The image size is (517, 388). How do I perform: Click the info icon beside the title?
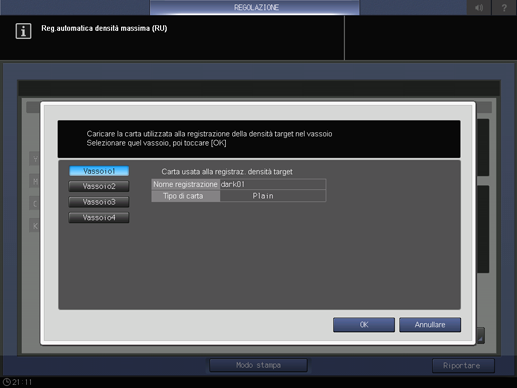(23, 31)
